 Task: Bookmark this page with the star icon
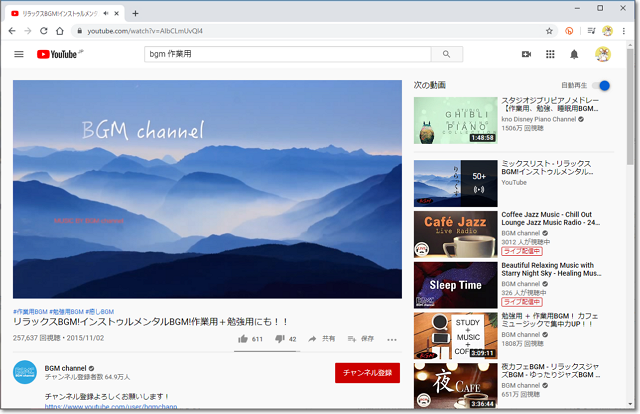pyautogui.click(x=549, y=31)
